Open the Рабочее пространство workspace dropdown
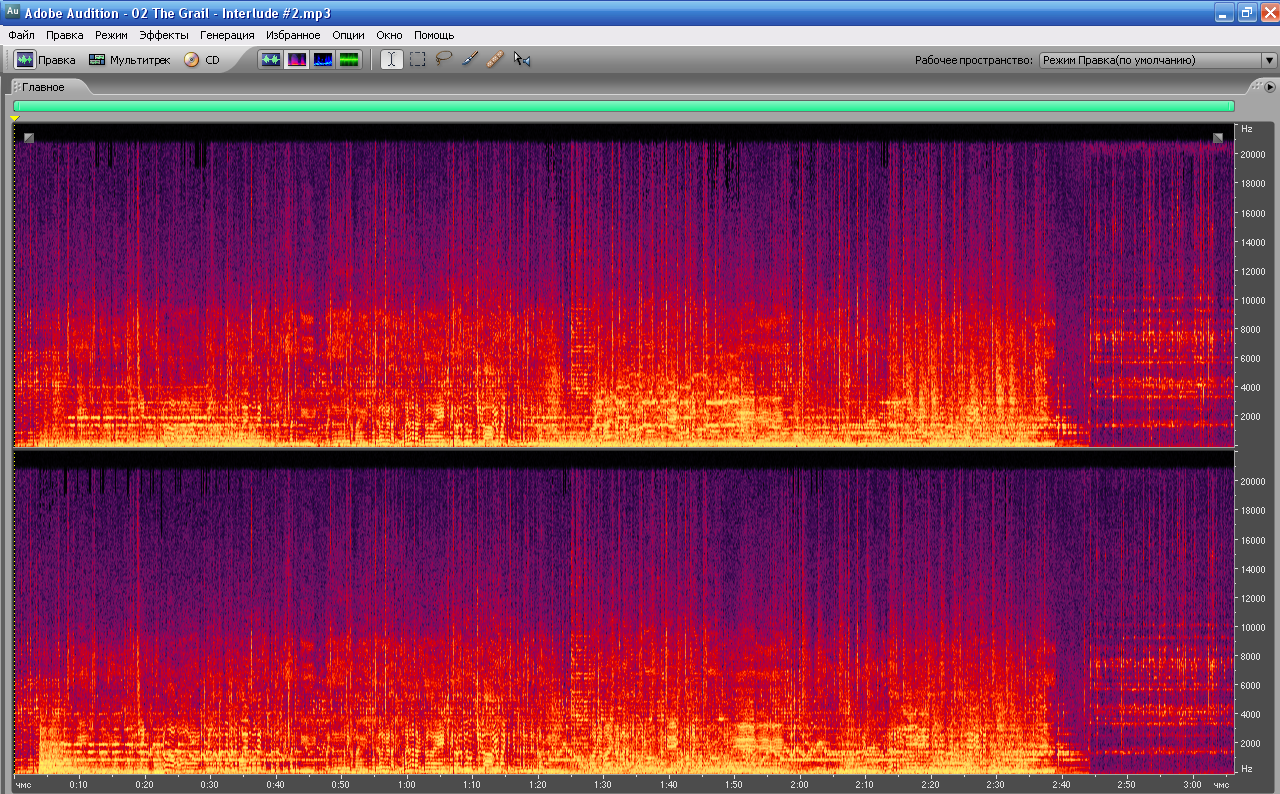The image size is (1280, 794). click(1158, 60)
